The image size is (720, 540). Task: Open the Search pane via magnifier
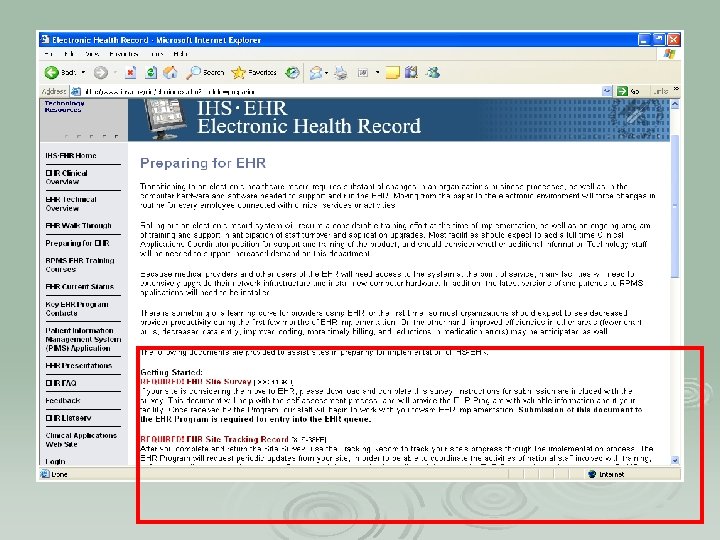[204, 73]
